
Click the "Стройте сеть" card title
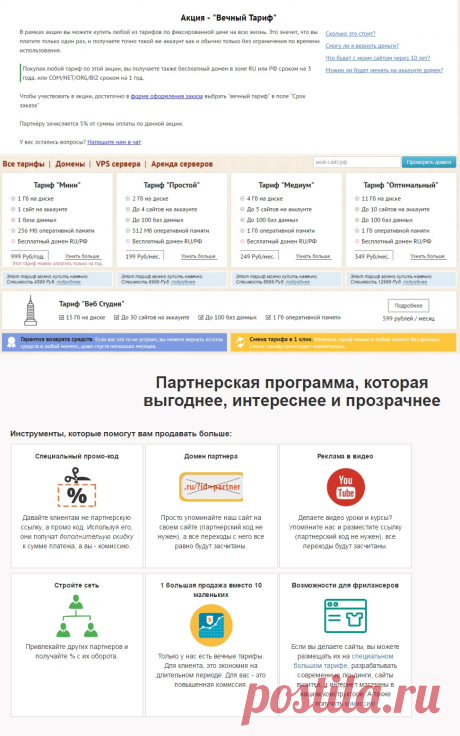[77, 585]
